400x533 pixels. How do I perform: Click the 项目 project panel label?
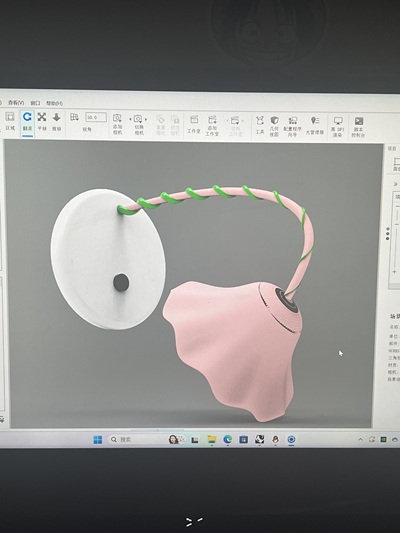click(x=392, y=149)
